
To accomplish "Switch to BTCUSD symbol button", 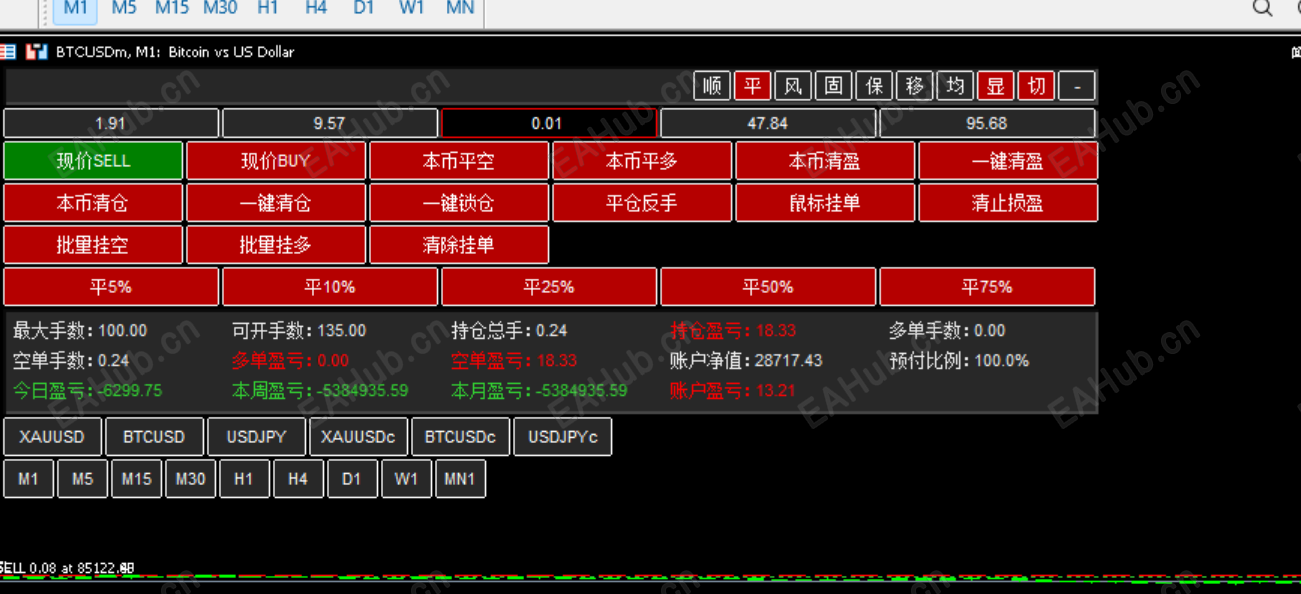I will pyautogui.click(x=155, y=437).
